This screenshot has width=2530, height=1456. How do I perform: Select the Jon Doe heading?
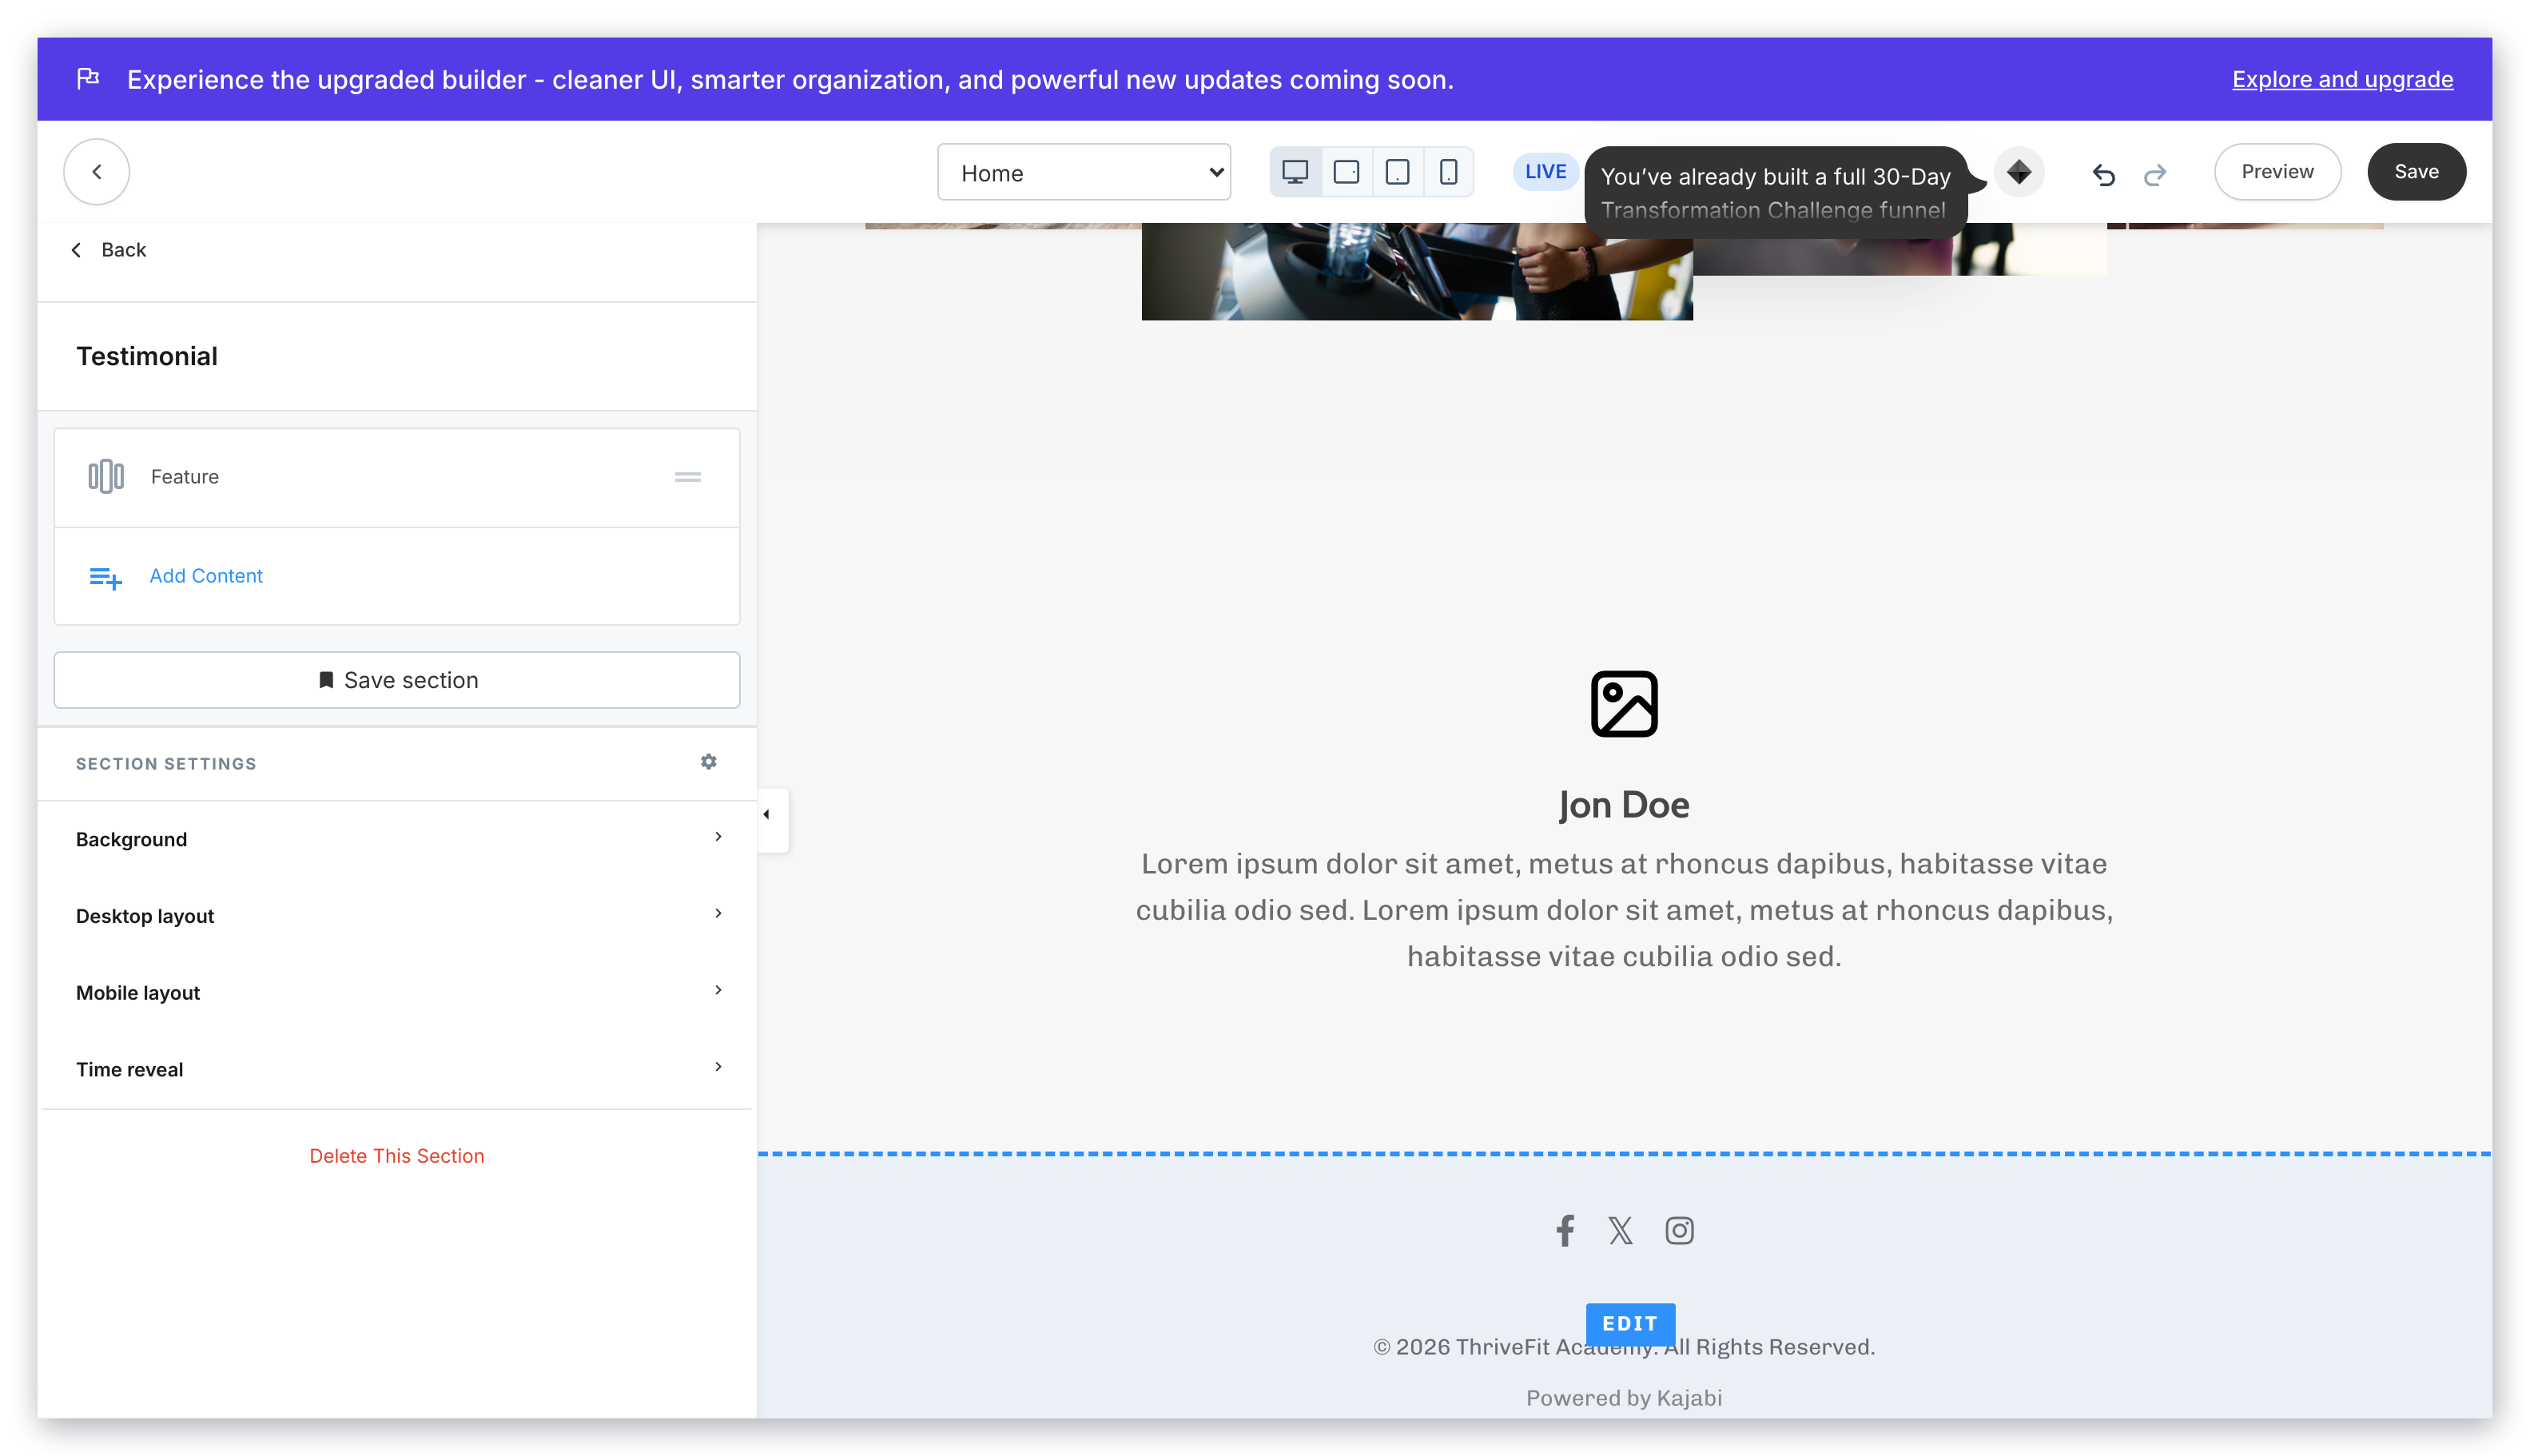(1623, 806)
